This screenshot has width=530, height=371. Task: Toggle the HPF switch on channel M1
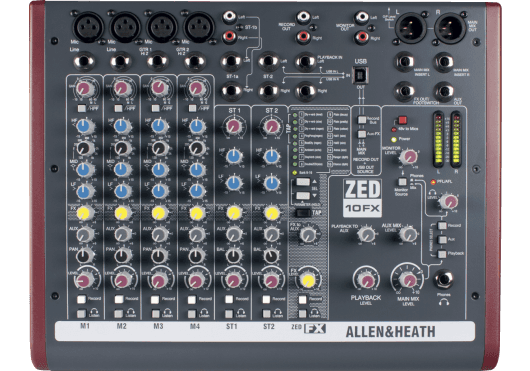pyautogui.click(x=81, y=108)
